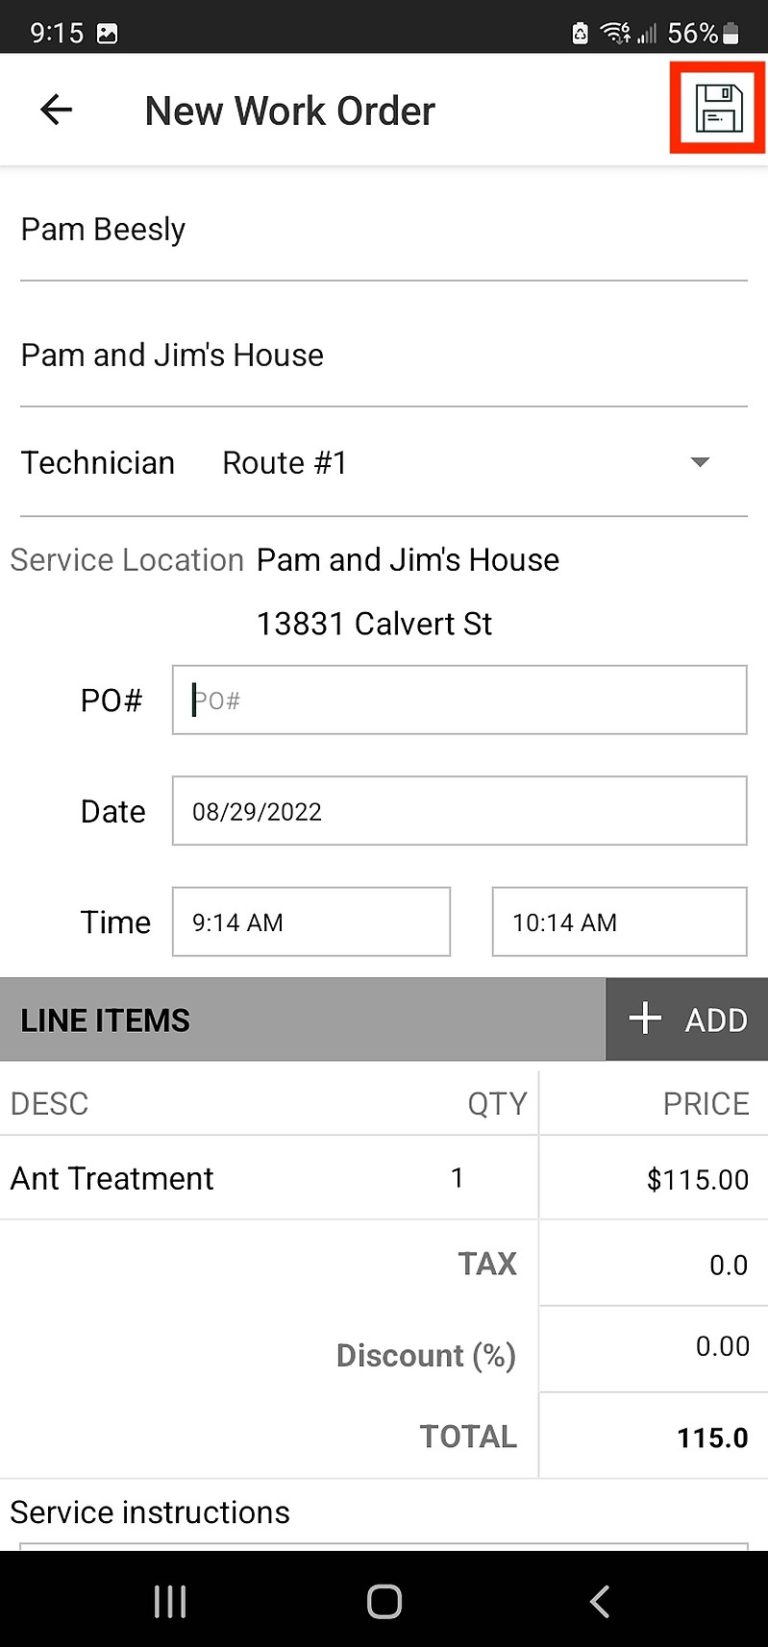
Task: Tap the plus icon to add a line item
Action: pos(645,1019)
